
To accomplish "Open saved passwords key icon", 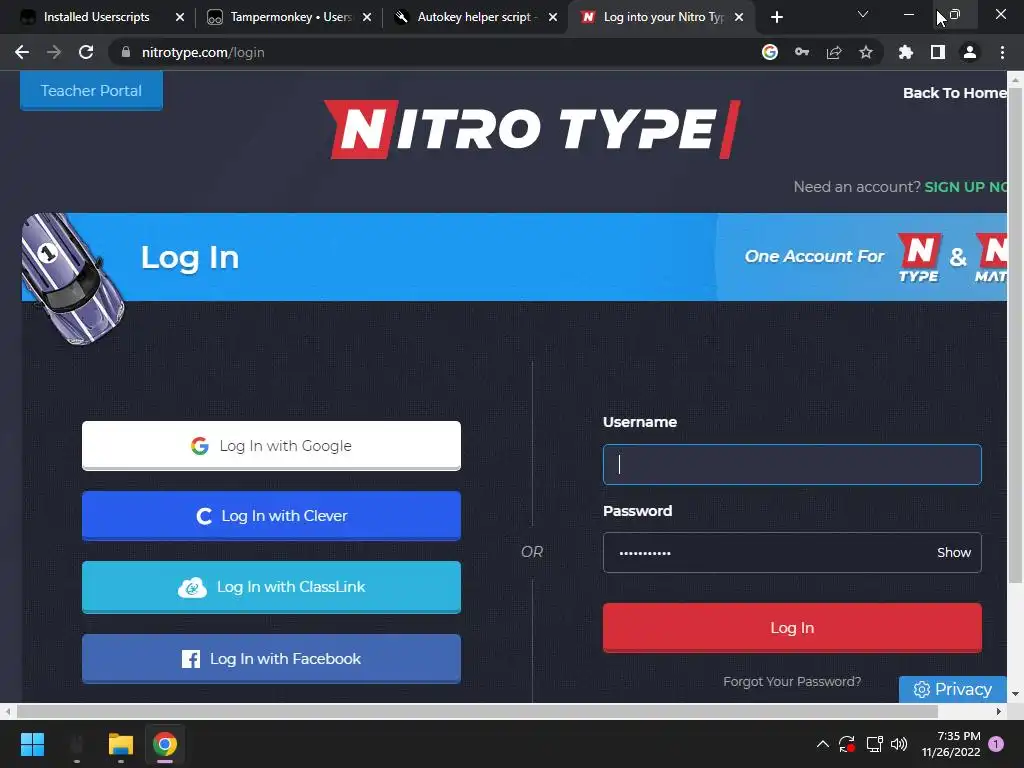I will coord(802,52).
